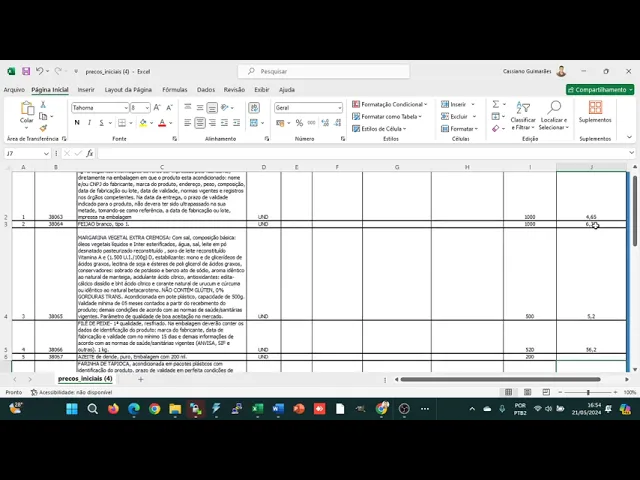
Task: Open Localizar e Selecionar
Action: pyautogui.click(x=554, y=116)
